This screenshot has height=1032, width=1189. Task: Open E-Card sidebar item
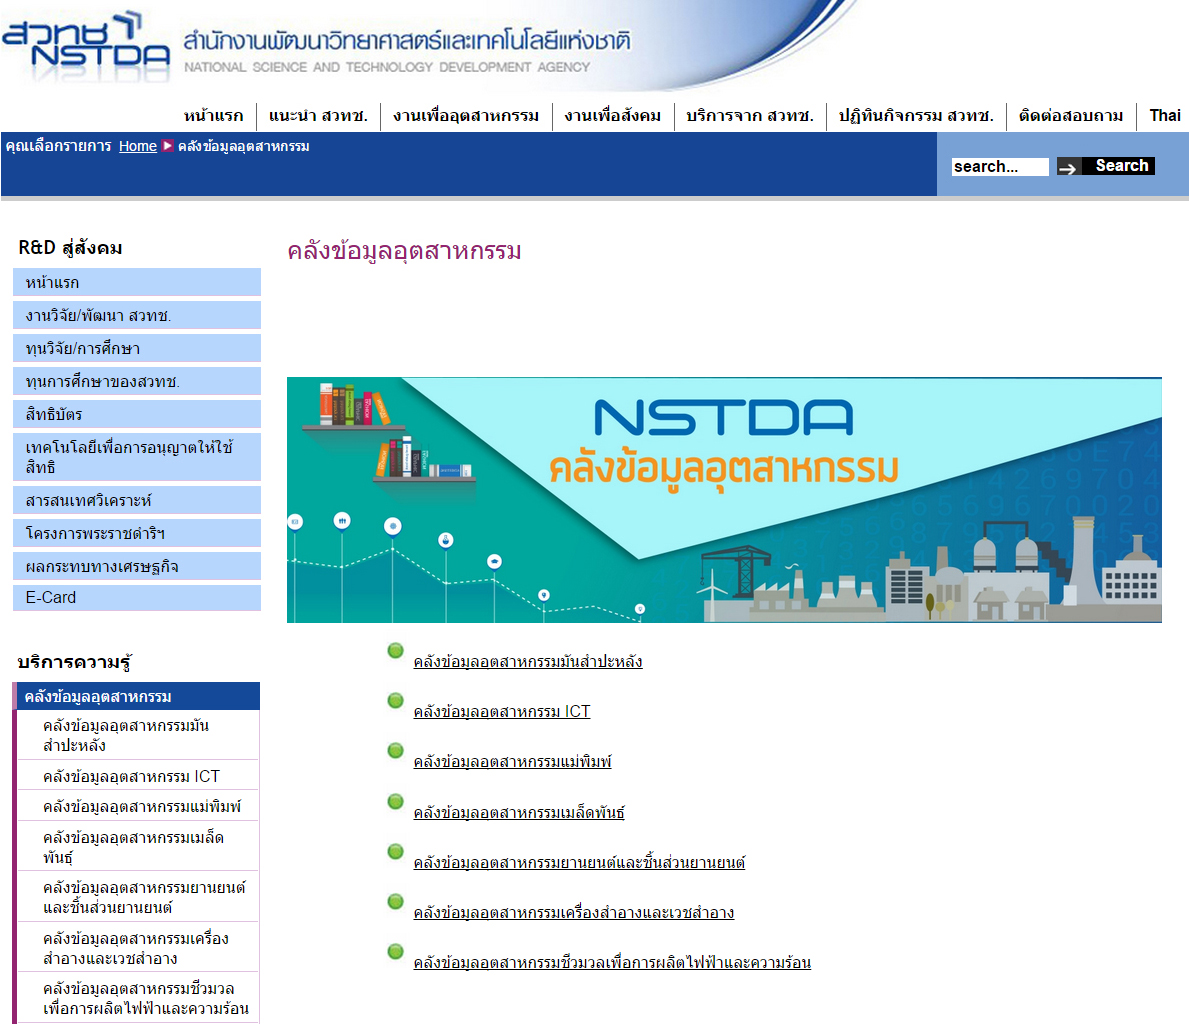(137, 598)
